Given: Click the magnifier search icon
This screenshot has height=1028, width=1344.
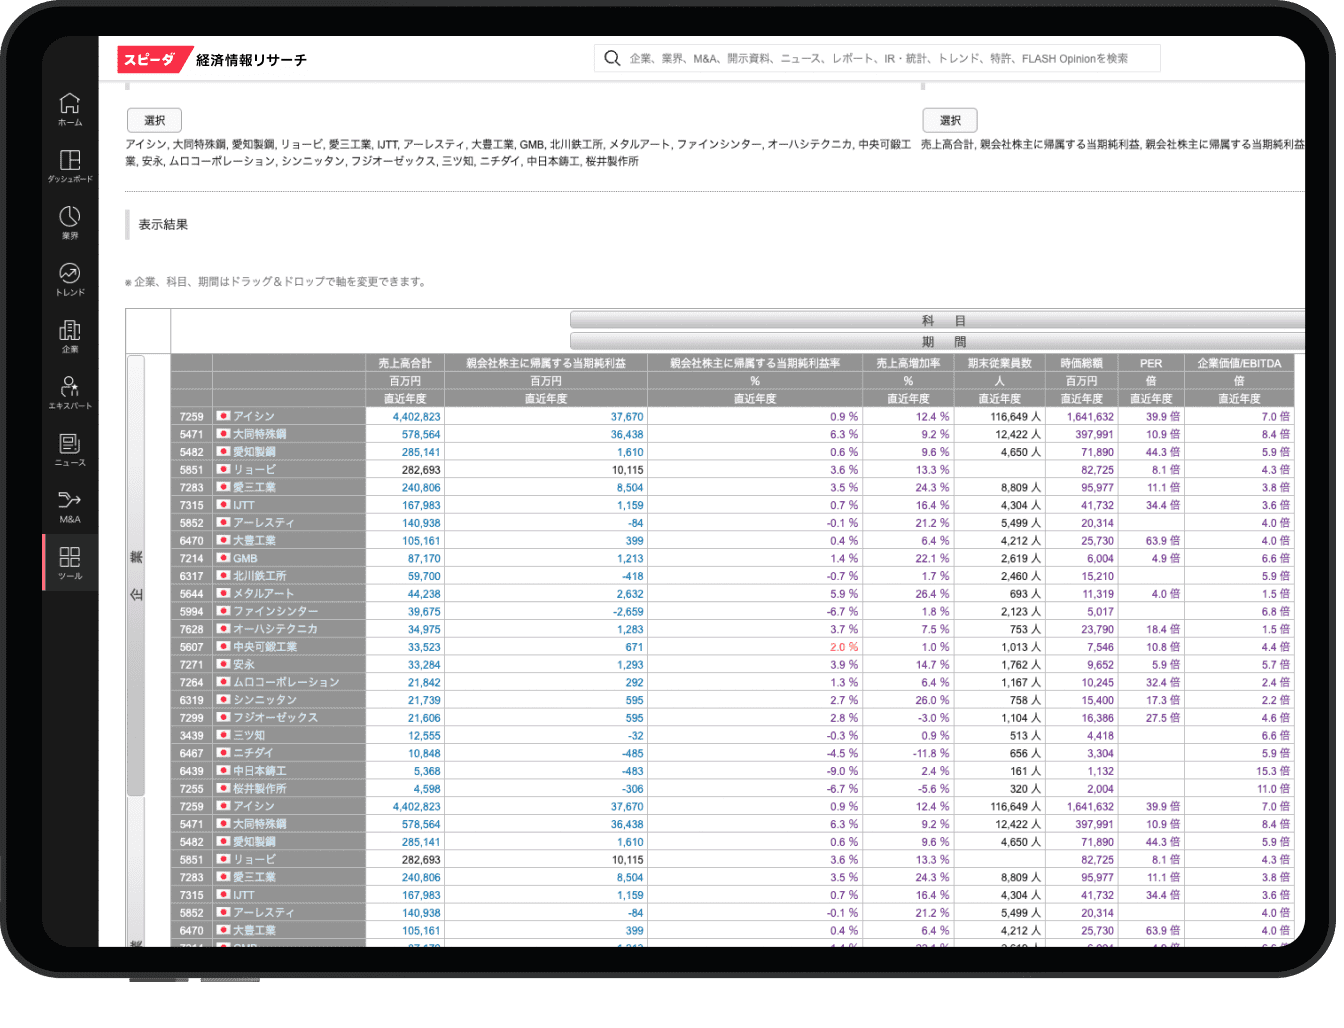Looking at the screenshot, I should point(612,58).
